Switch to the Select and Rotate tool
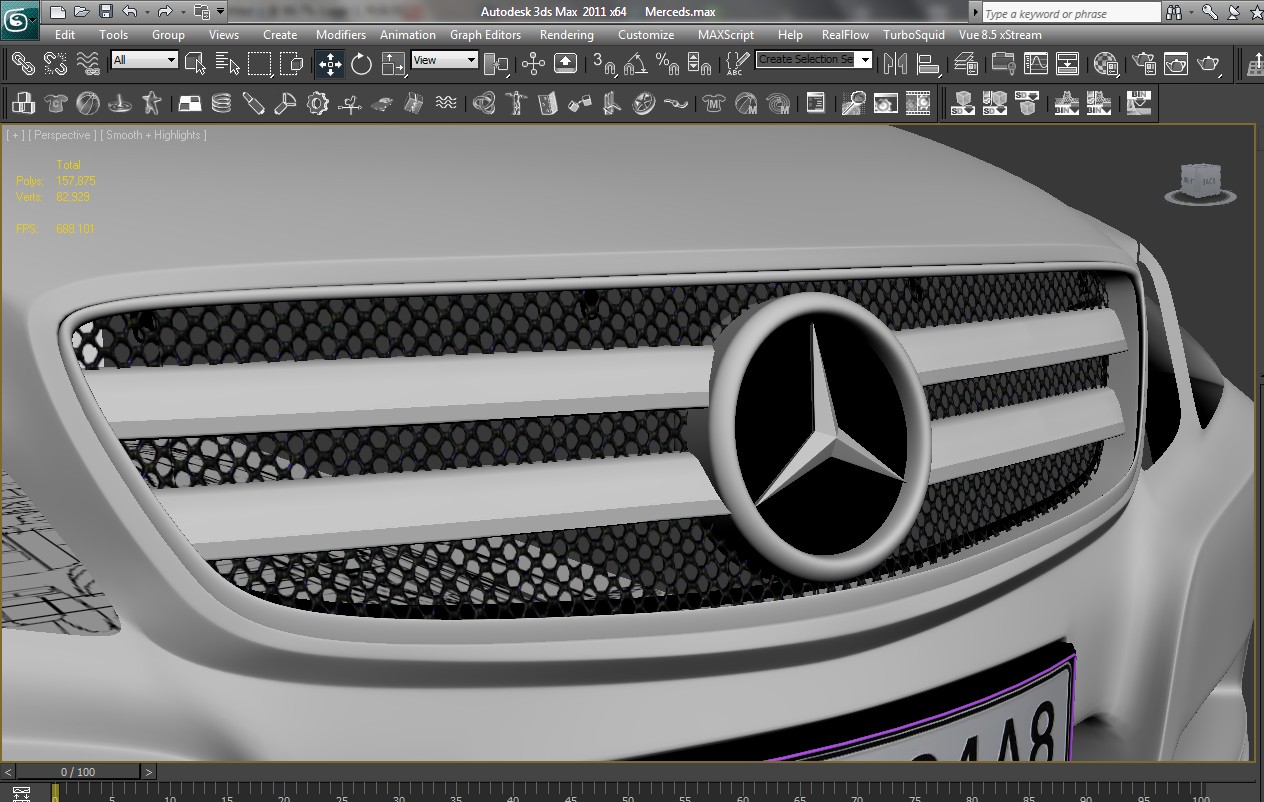 361,64
